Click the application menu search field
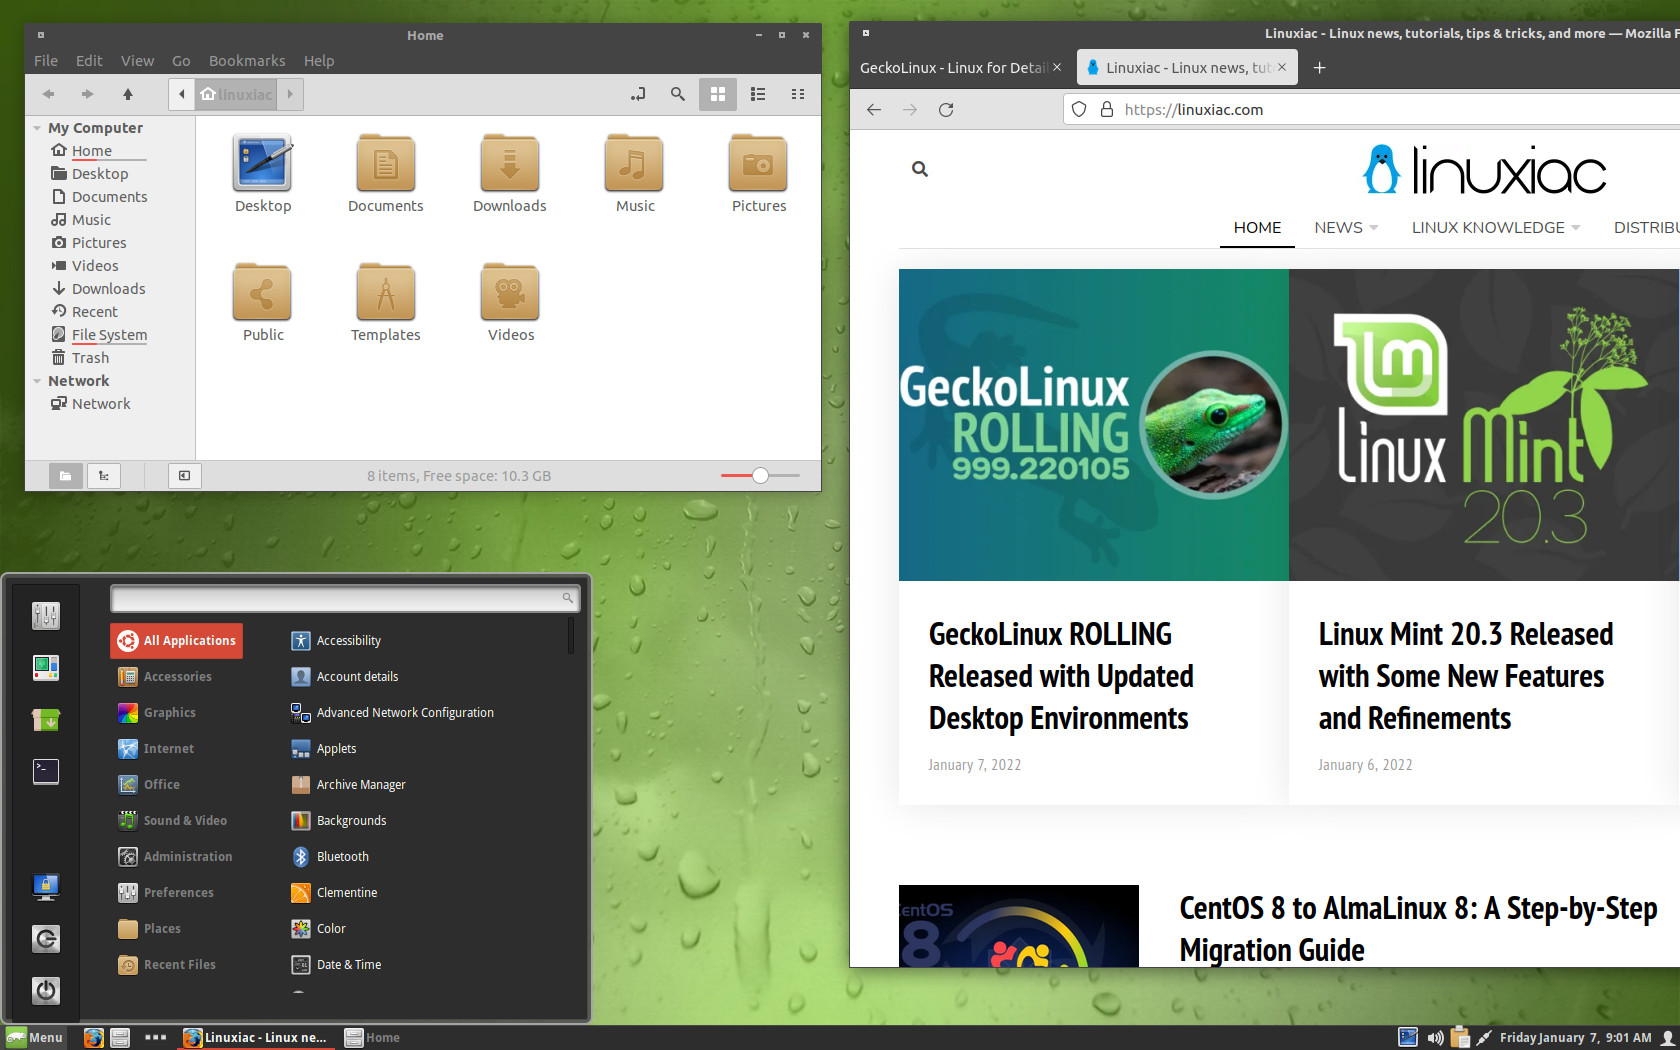The width and height of the screenshot is (1680, 1050). click(345, 598)
